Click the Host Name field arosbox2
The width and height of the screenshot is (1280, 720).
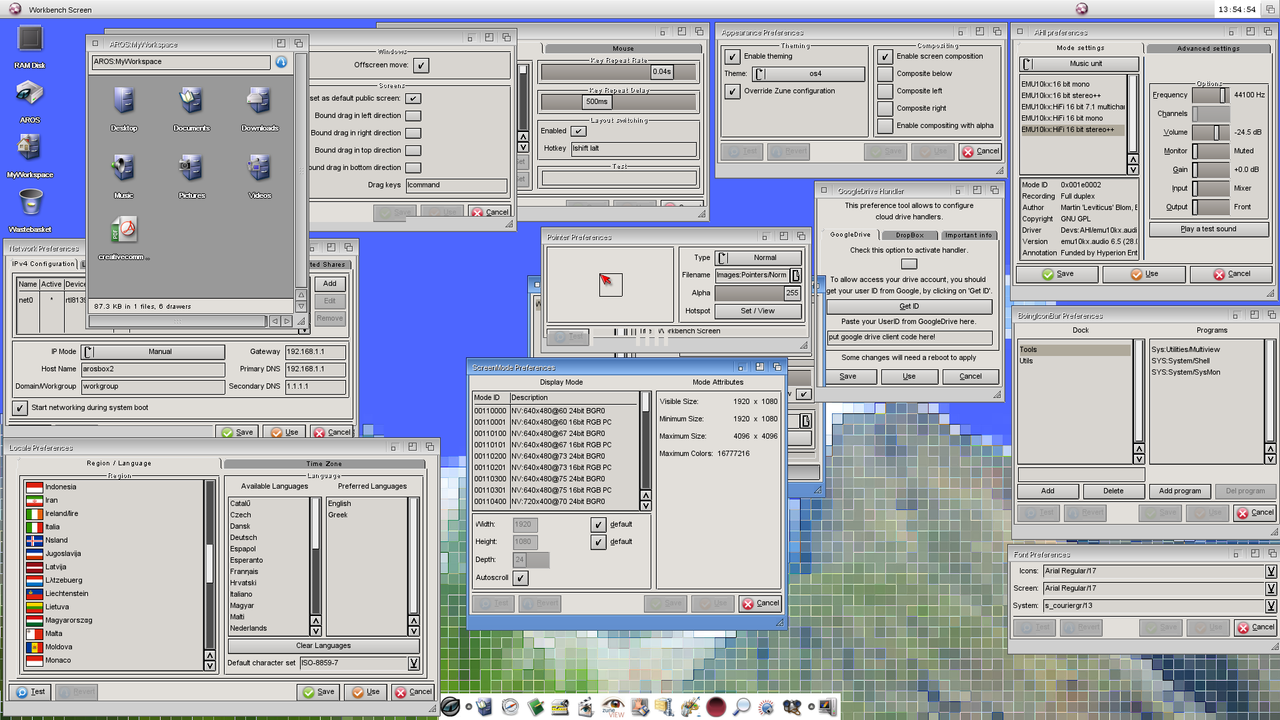(x=153, y=369)
